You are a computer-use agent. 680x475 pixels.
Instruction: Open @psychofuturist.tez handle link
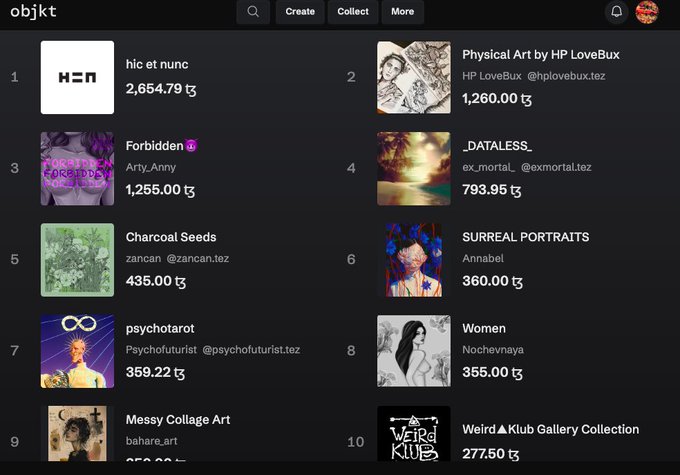[251, 350]
